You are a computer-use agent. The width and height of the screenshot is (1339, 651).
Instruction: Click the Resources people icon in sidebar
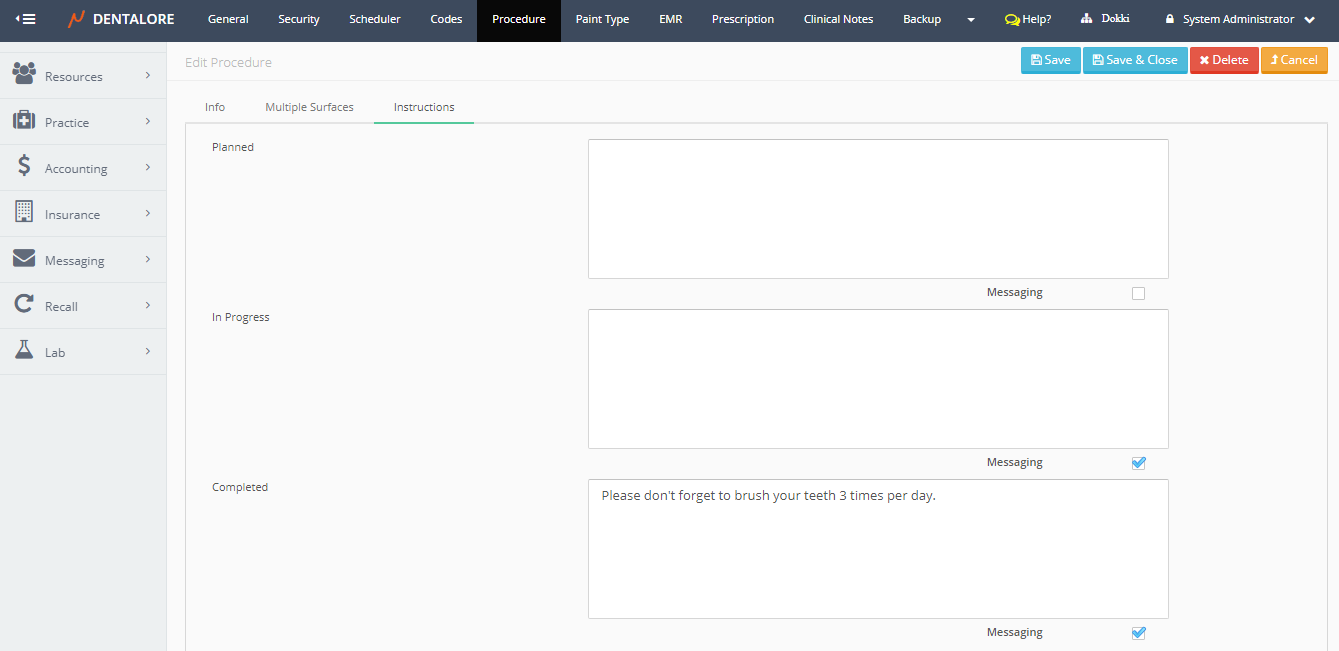point(24,74)
